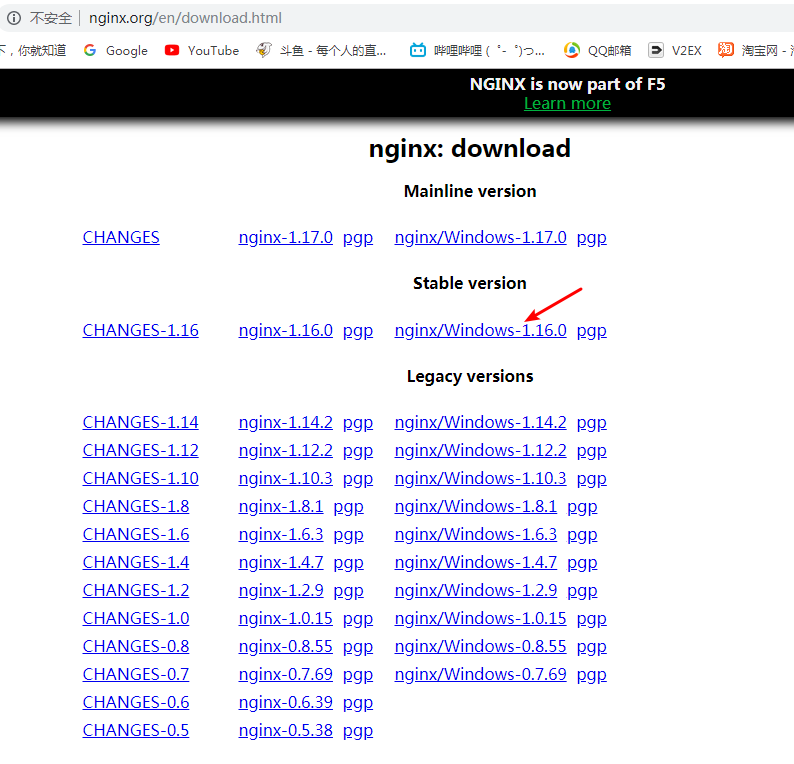This screenshot has height=764, width=794.
Task: Download nginx/Windows-0.8.55
Action: pyautogui.click(x=481, y=647)
